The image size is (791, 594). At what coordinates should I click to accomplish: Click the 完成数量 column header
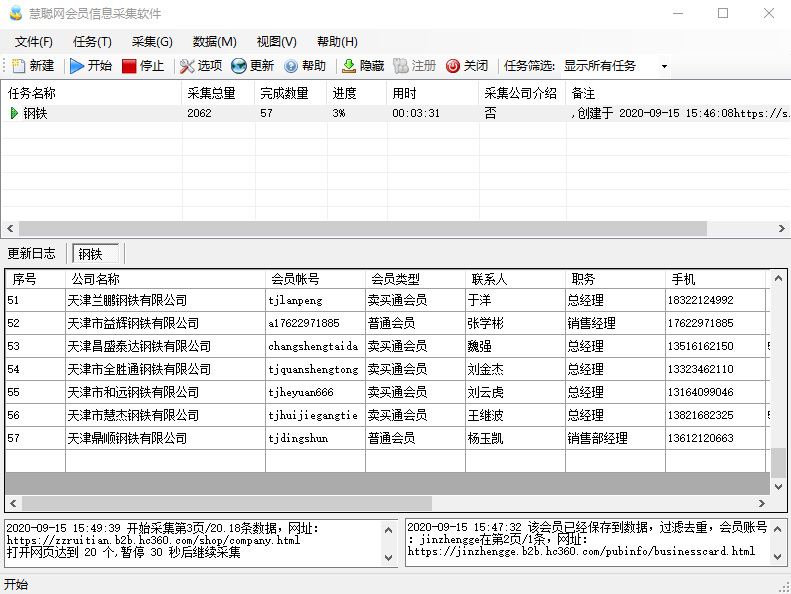click(x=291, y=93)
